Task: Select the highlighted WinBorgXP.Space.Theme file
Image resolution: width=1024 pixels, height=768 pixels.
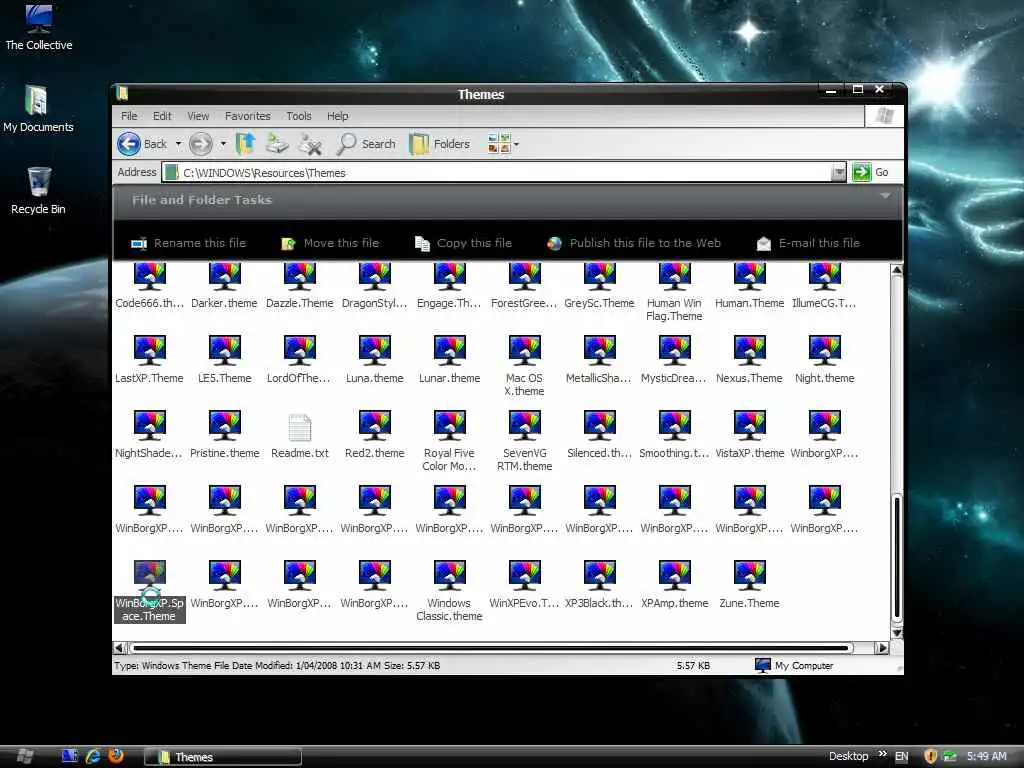Action: coord(150,592)
